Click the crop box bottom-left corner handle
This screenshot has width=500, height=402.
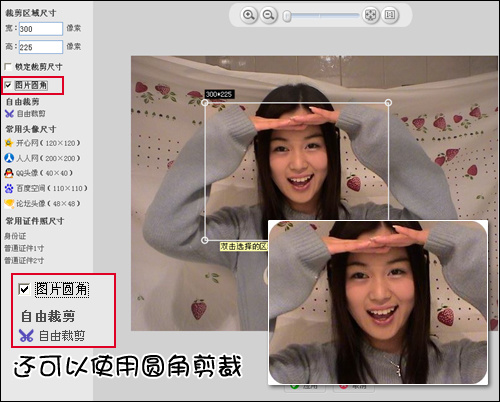[x=205, y=240]
